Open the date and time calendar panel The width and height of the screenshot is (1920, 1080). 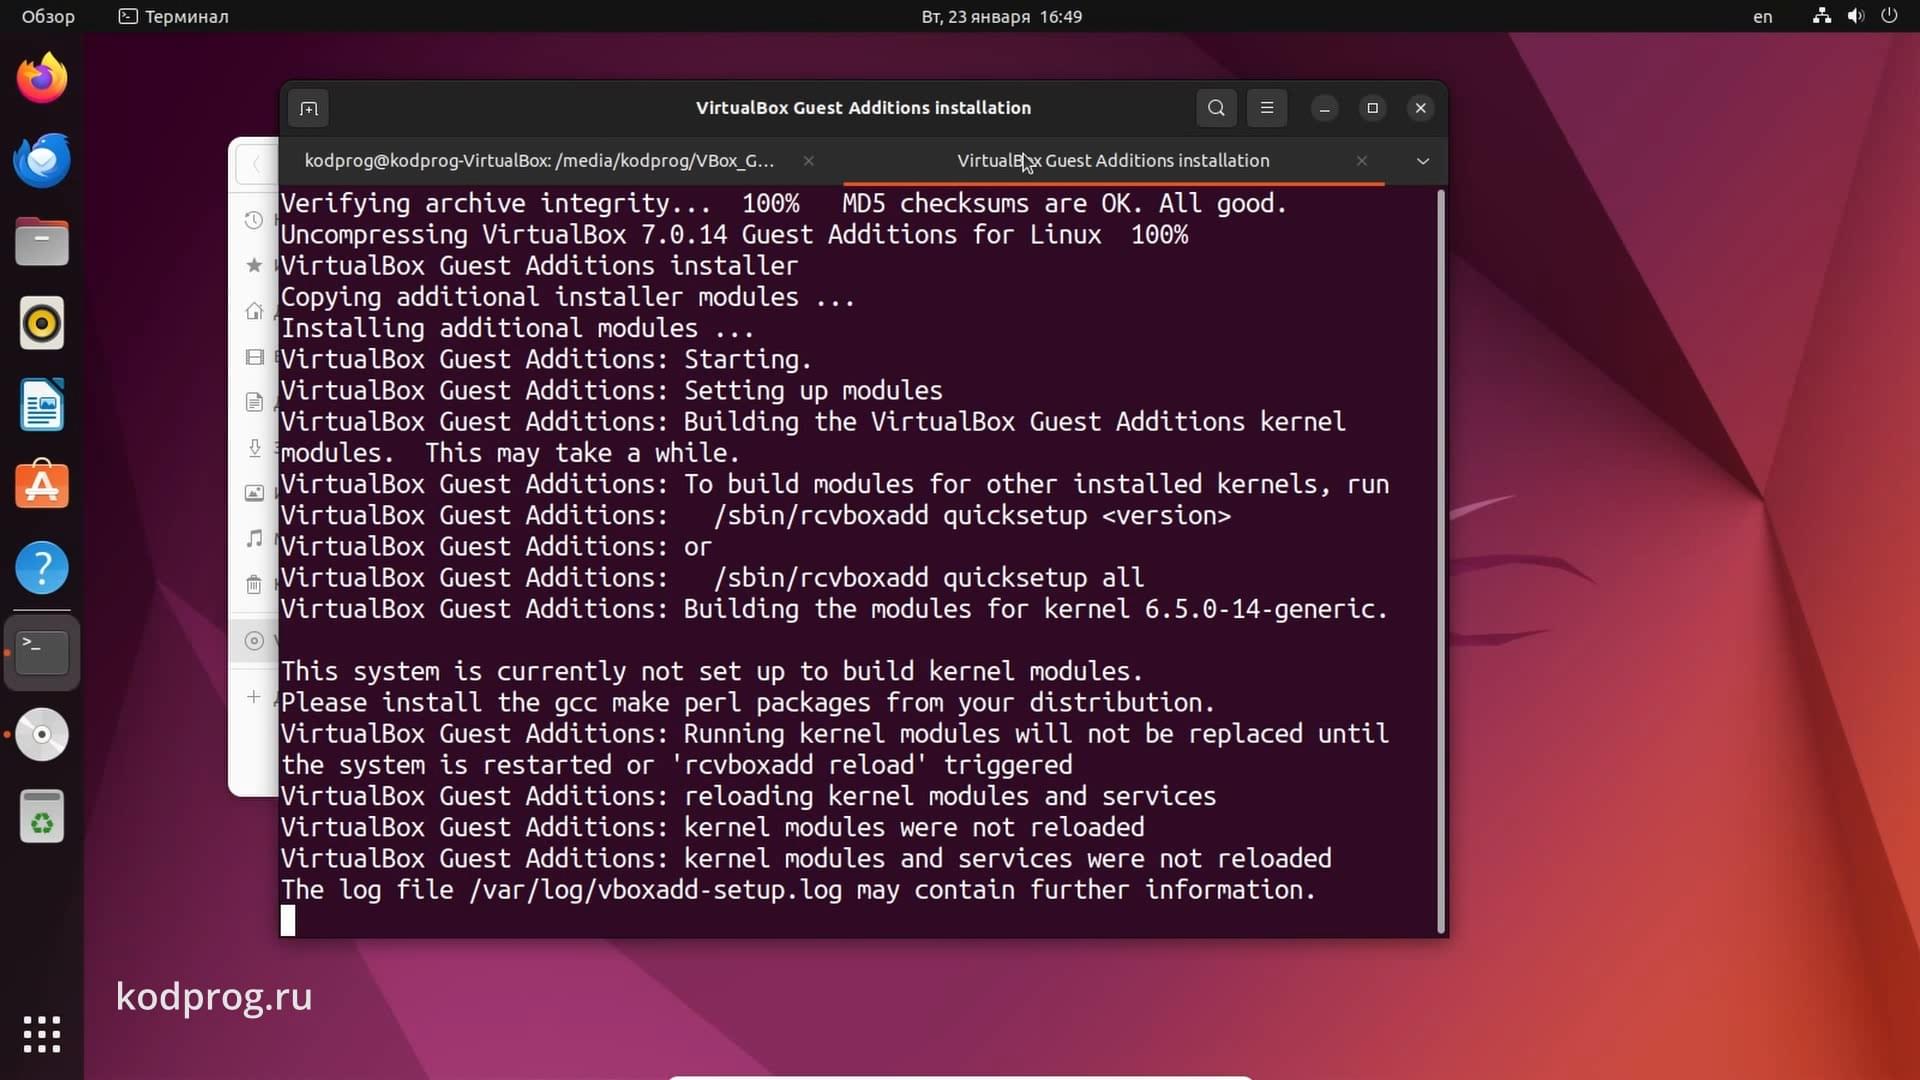[1001, 16]
